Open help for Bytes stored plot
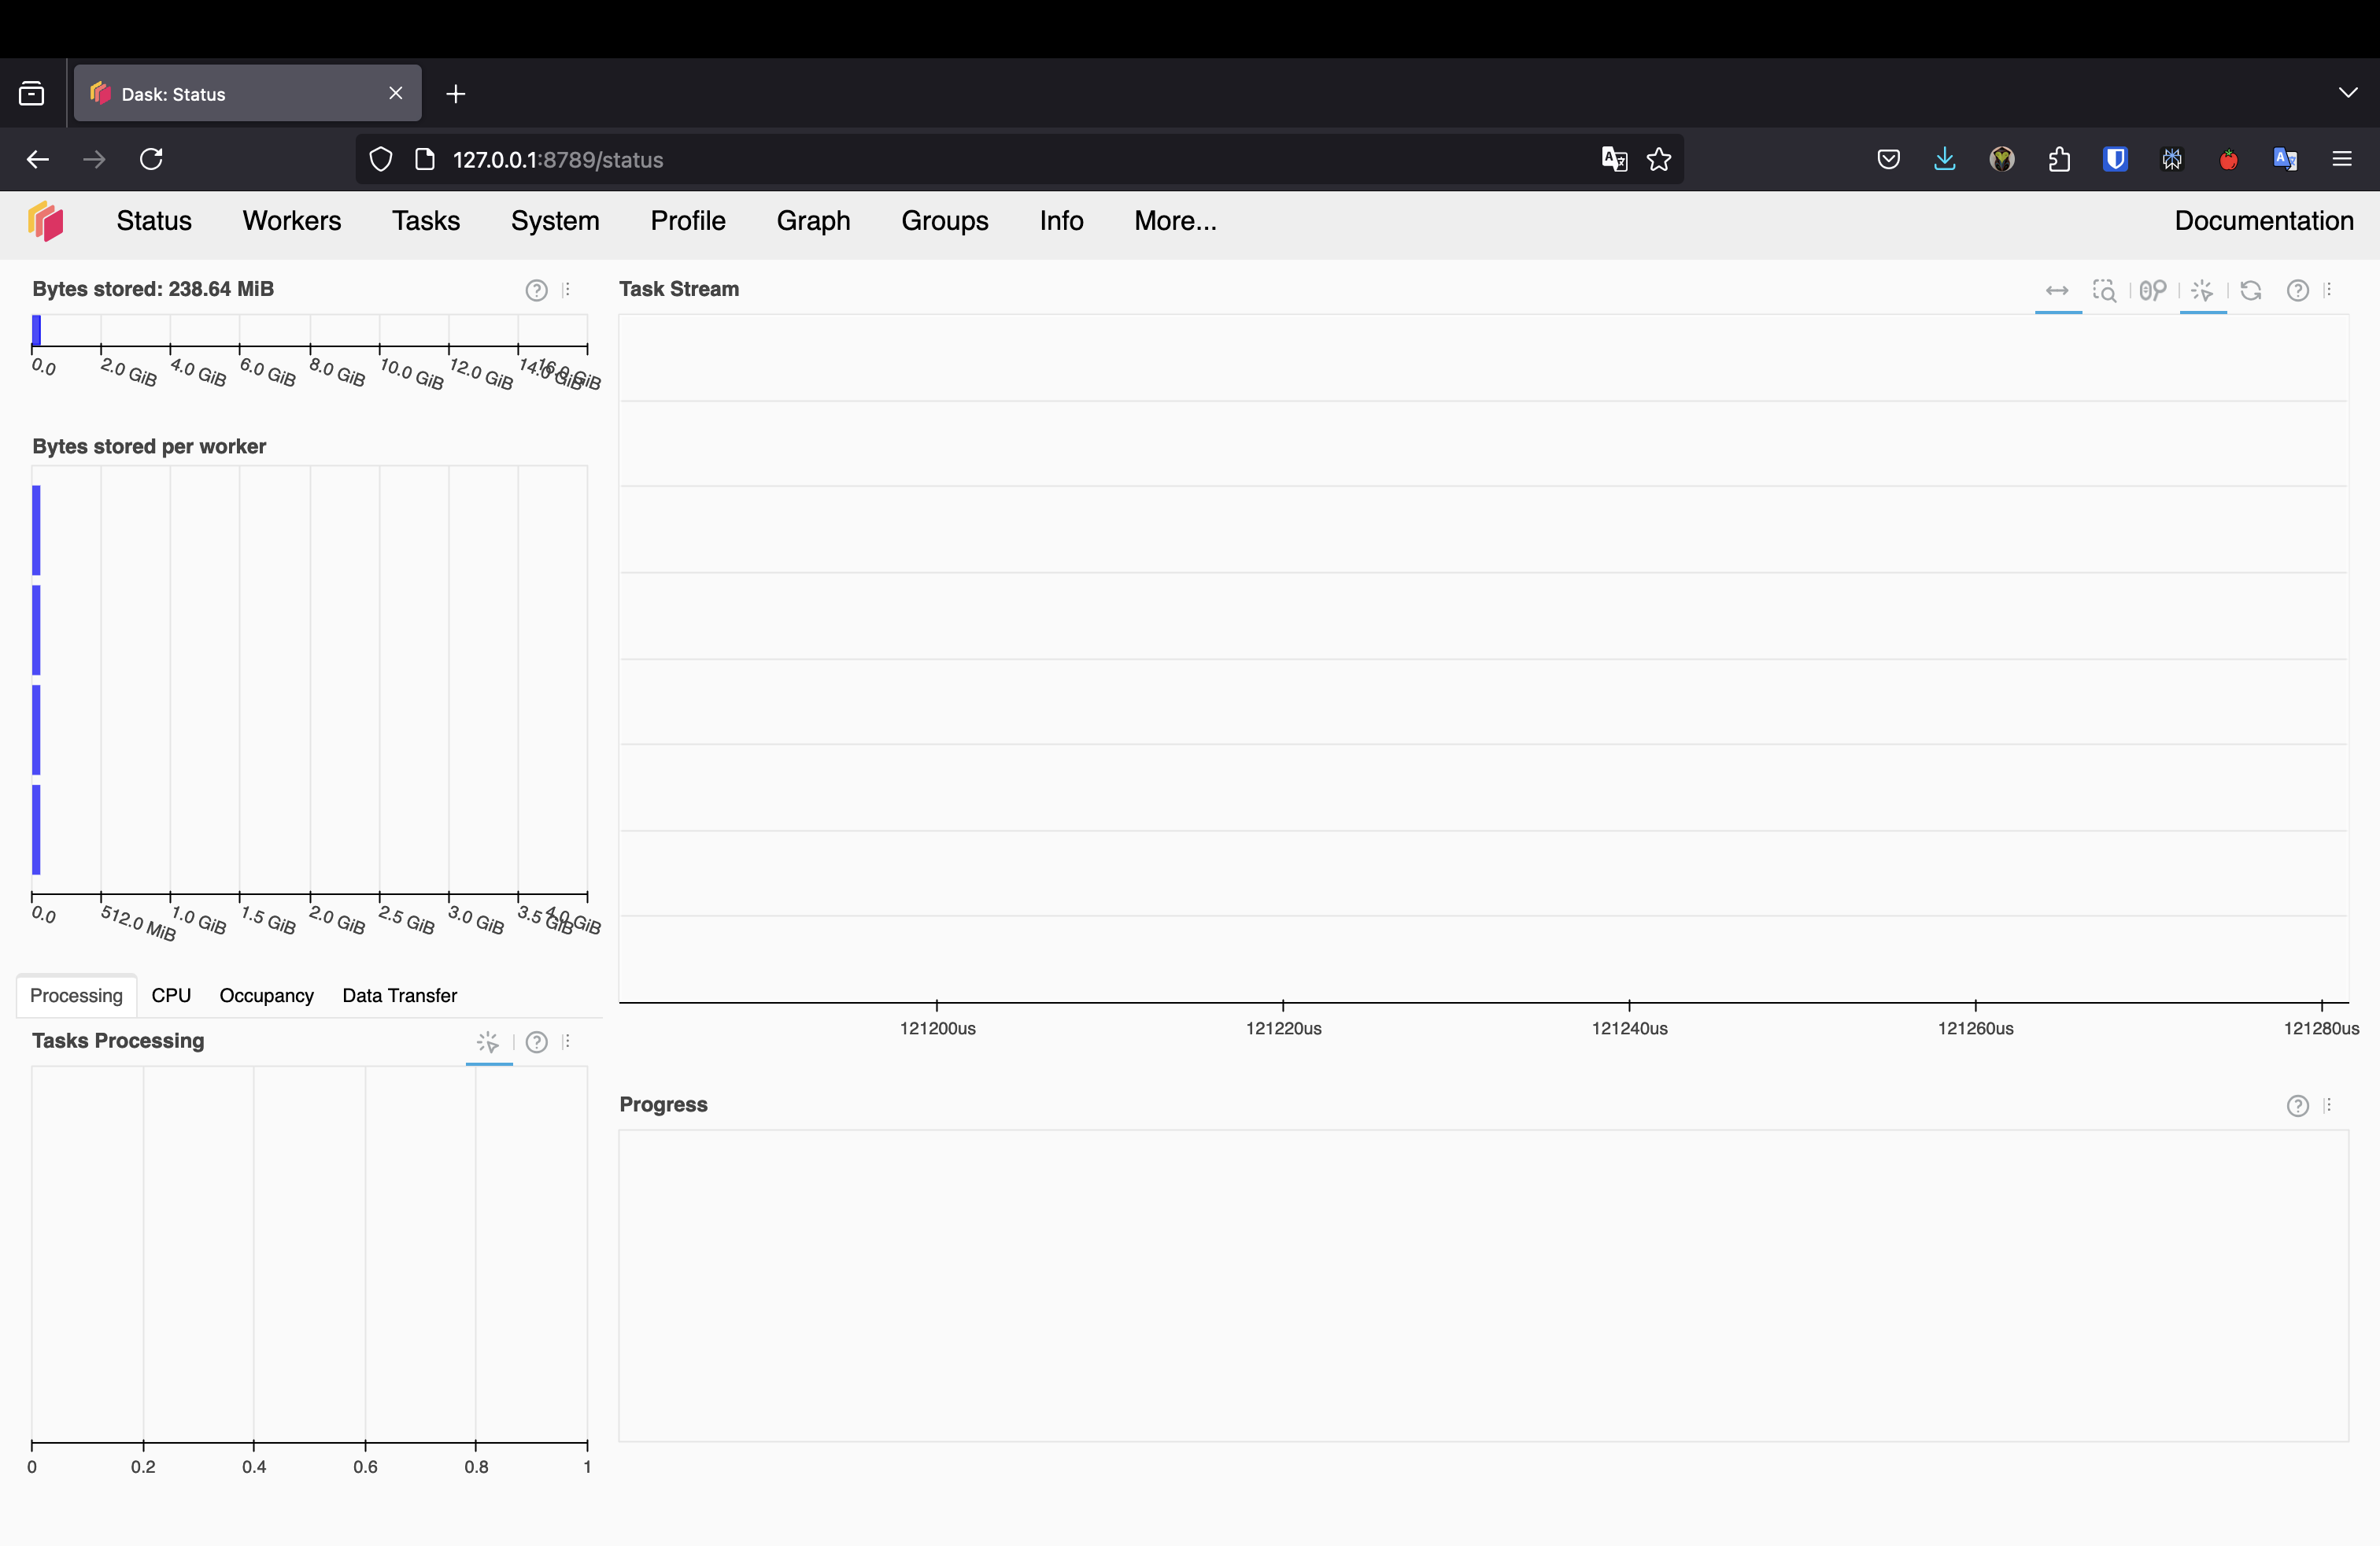 pyautogui.click(x=536, y=290)
